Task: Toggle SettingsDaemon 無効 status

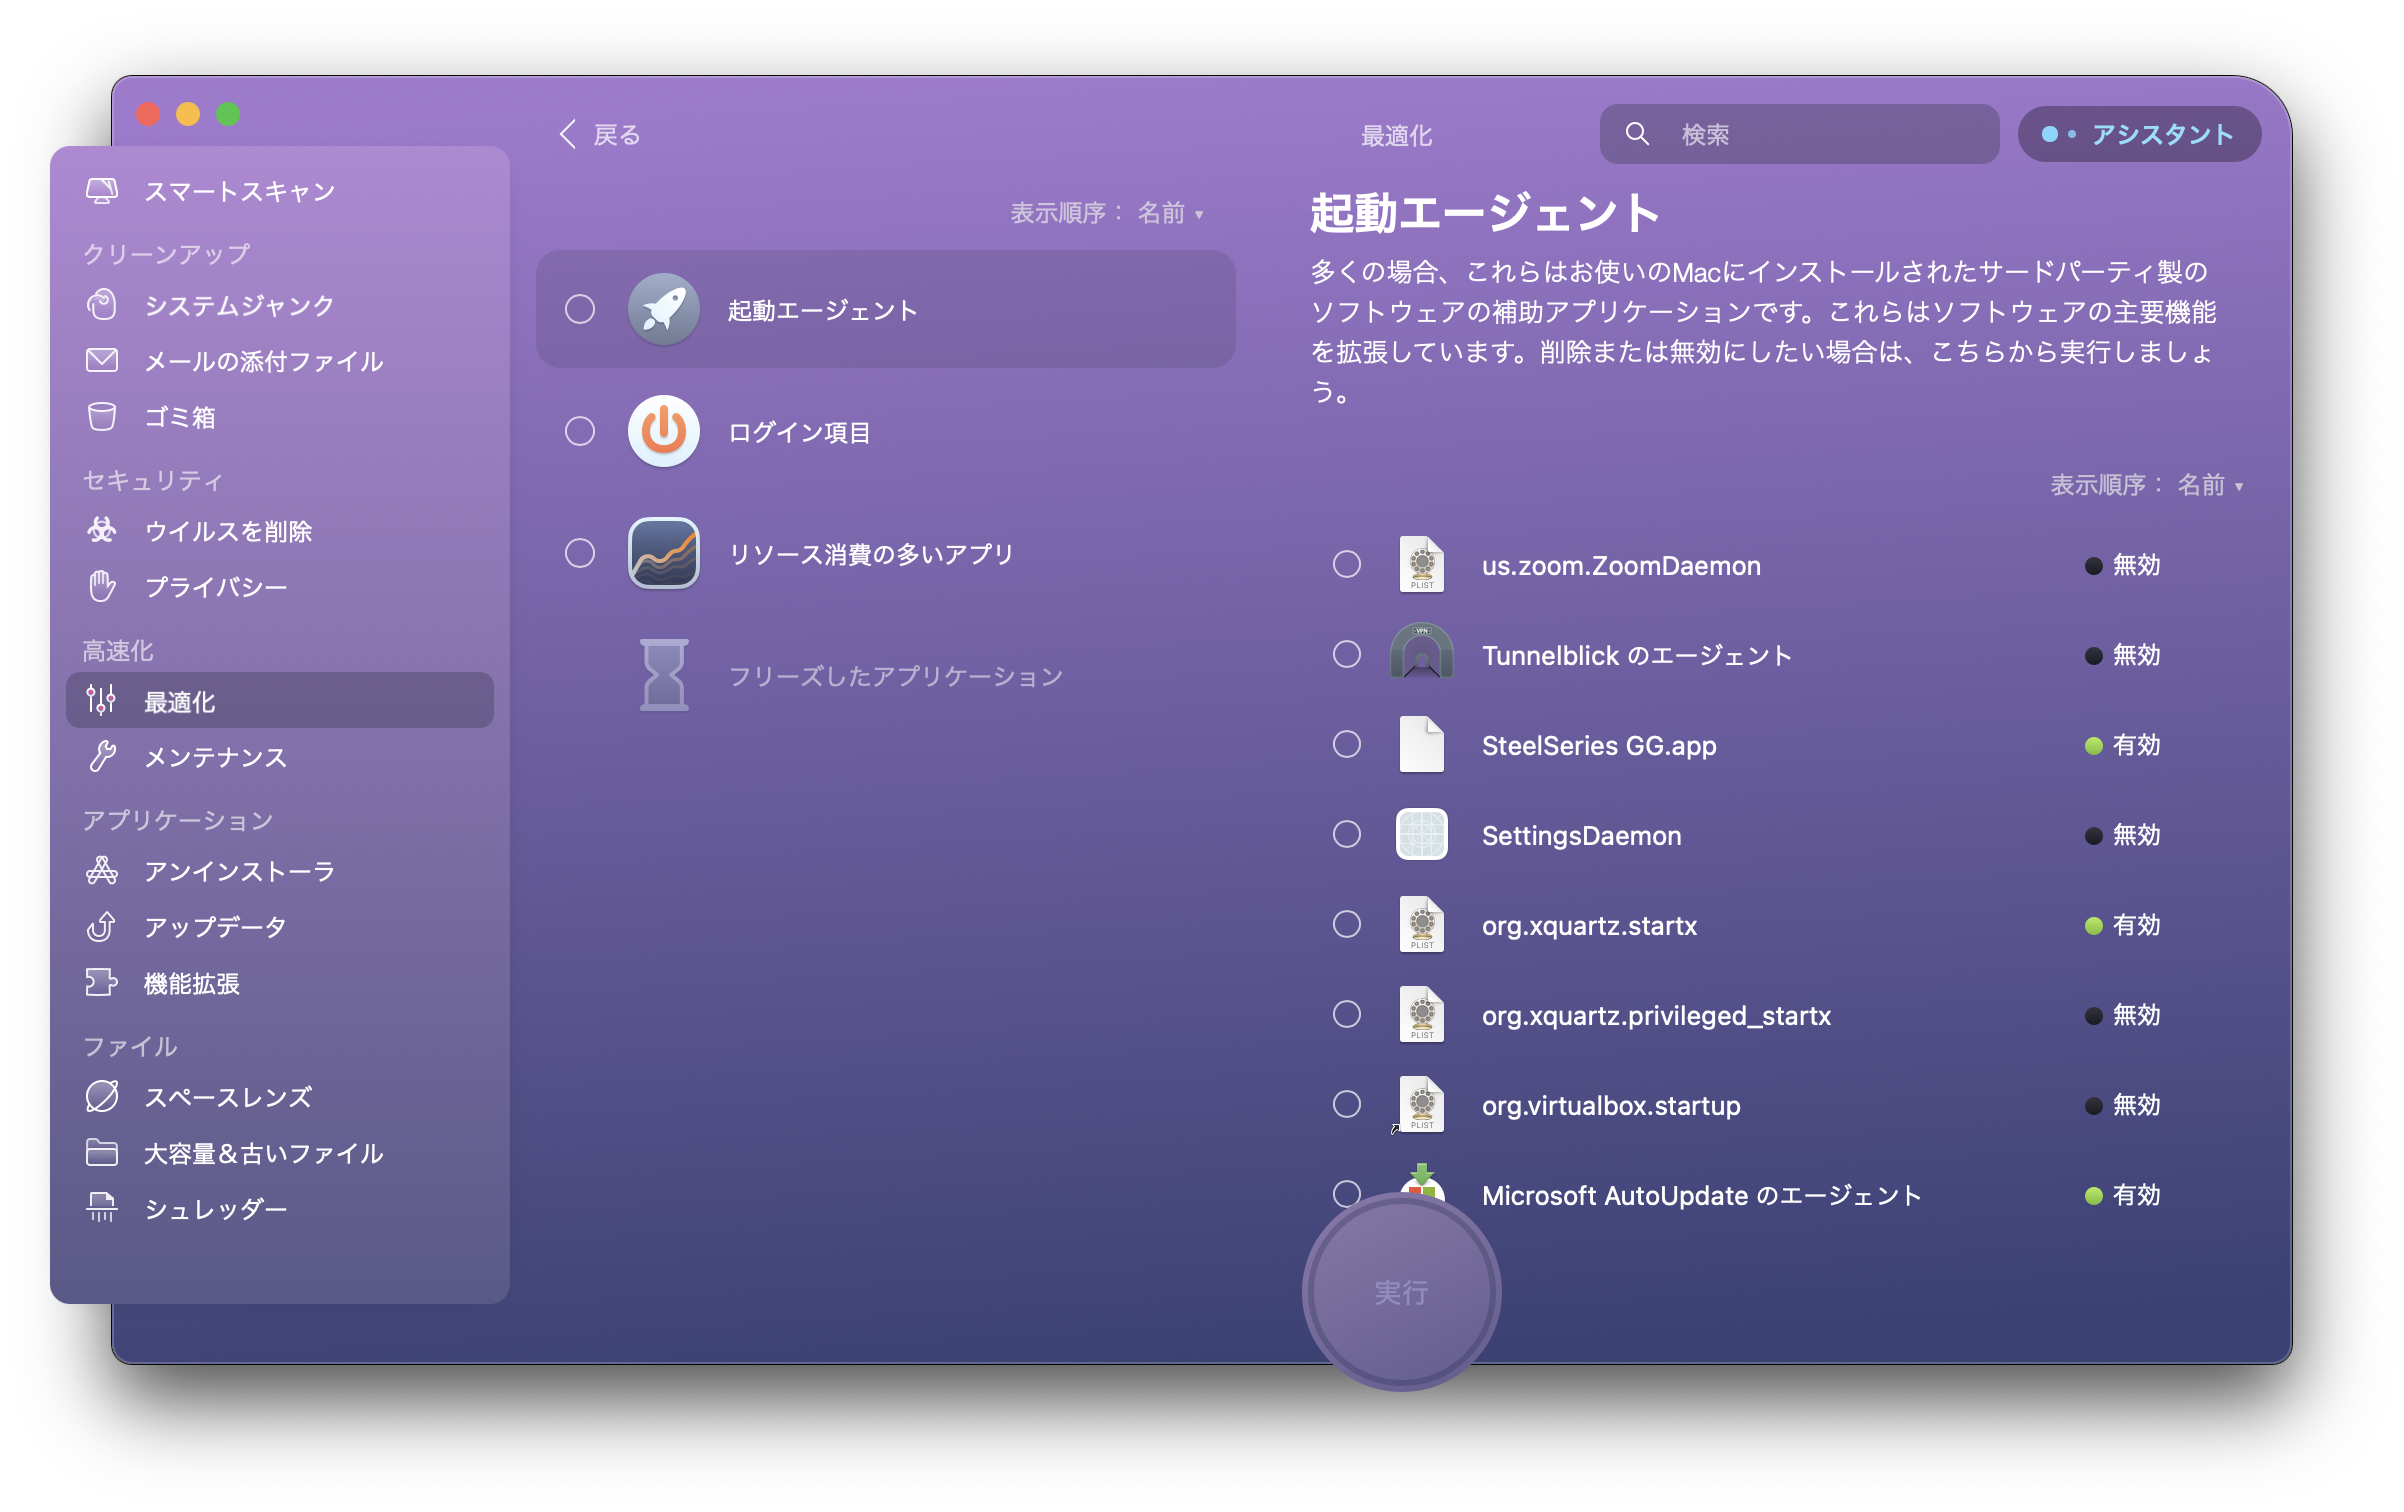Action: click(2122, 835)
